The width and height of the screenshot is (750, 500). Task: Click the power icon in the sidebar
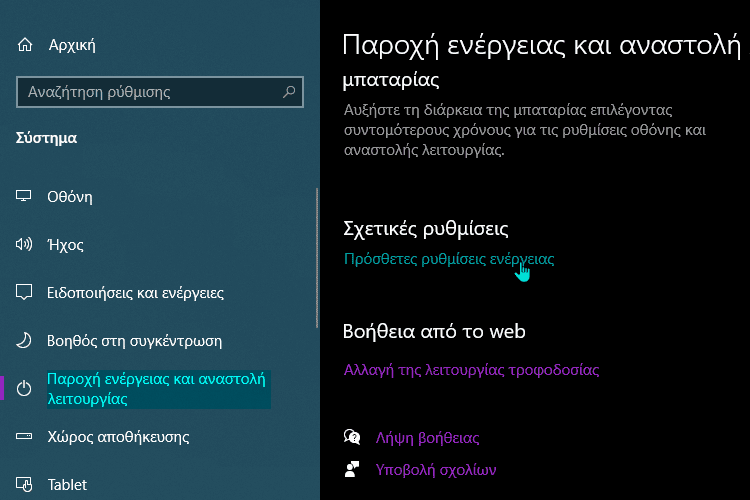click(x=25, y=389)
